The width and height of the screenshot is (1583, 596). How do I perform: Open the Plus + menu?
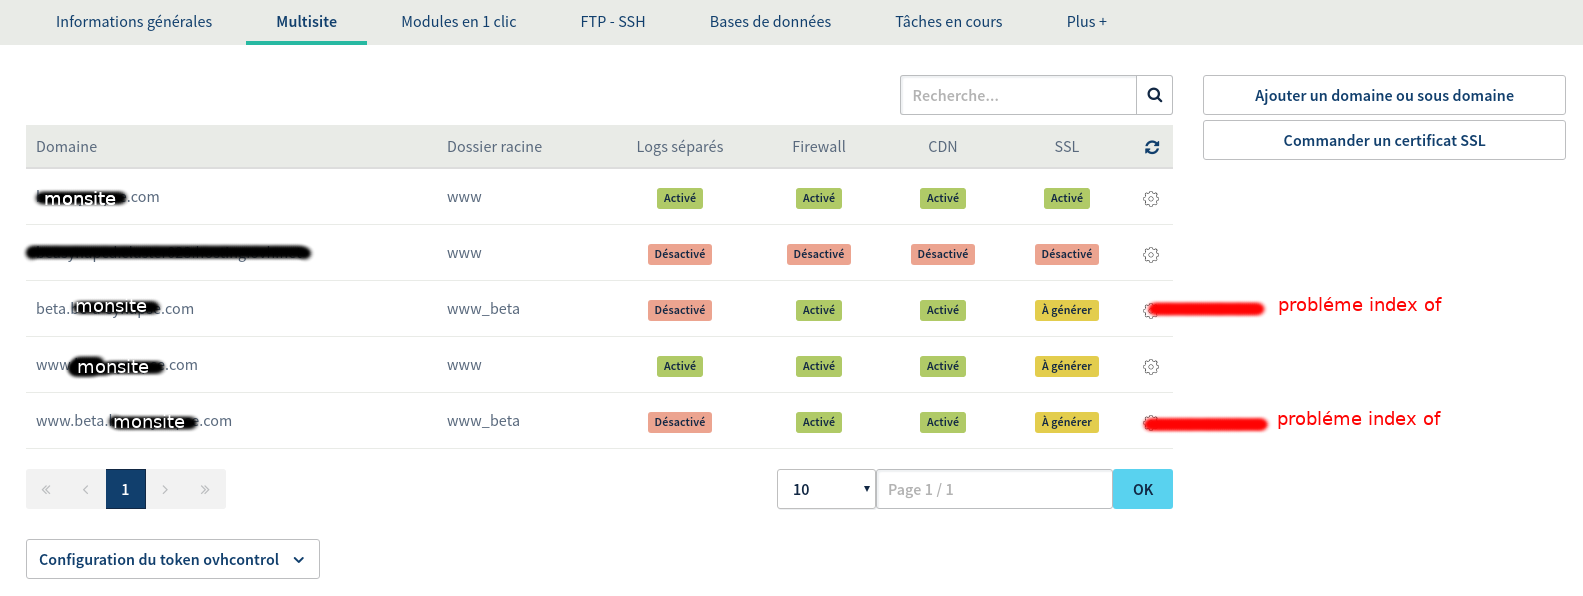pyautogui.click(x=1086, y=22)
